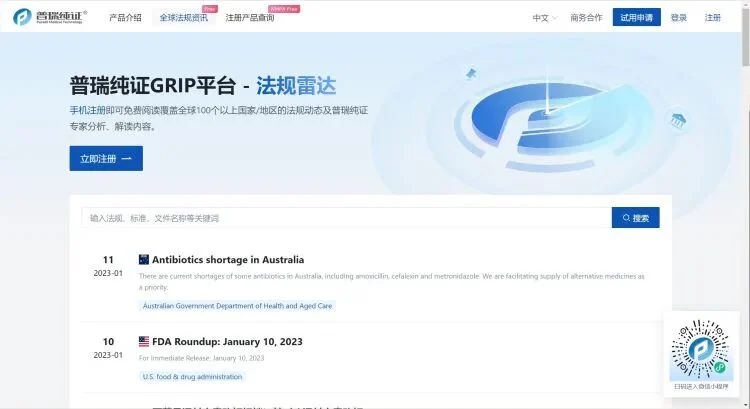Viewport: 750px width, 409px height.
Task: Select the Australian Government Department of Health tag
Action: pyautogui.click(x=237, y=306)
